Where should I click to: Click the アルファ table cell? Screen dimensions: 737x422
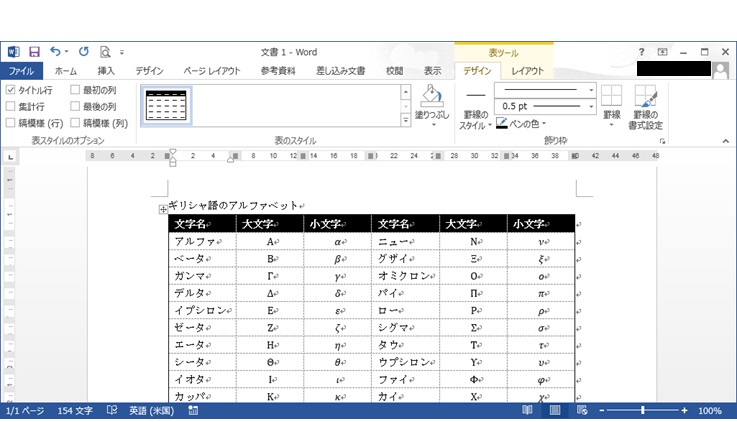(x=203, y=242)
